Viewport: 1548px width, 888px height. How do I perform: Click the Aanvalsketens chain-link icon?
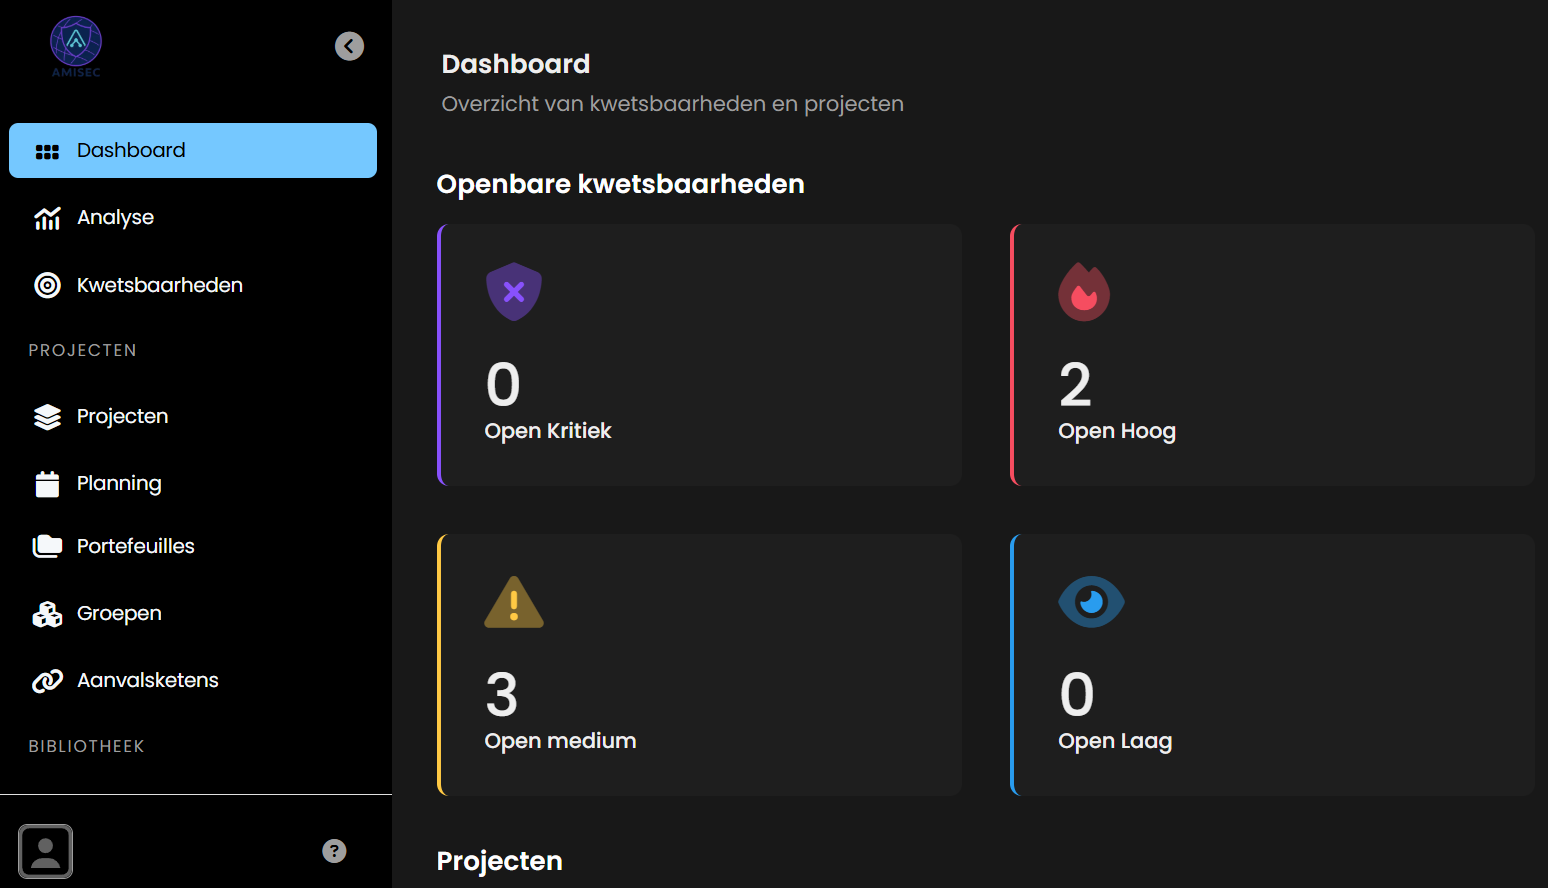coord(47,681)
